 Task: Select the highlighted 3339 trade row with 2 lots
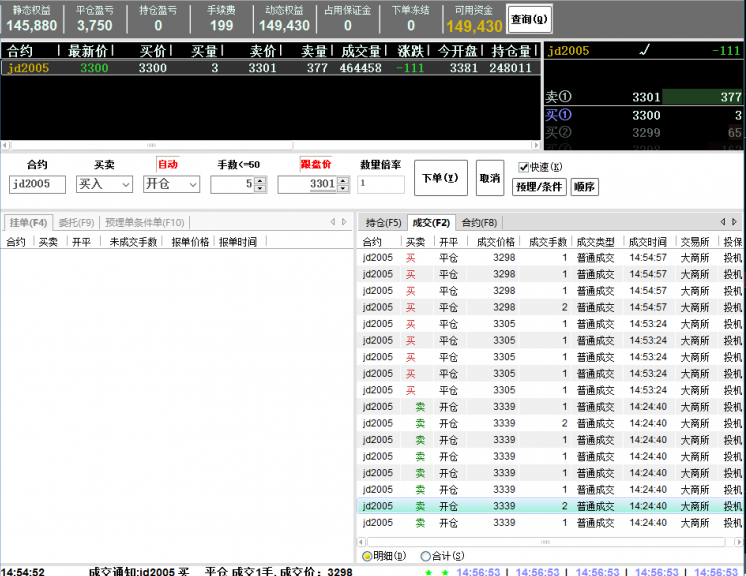point(550,506)
